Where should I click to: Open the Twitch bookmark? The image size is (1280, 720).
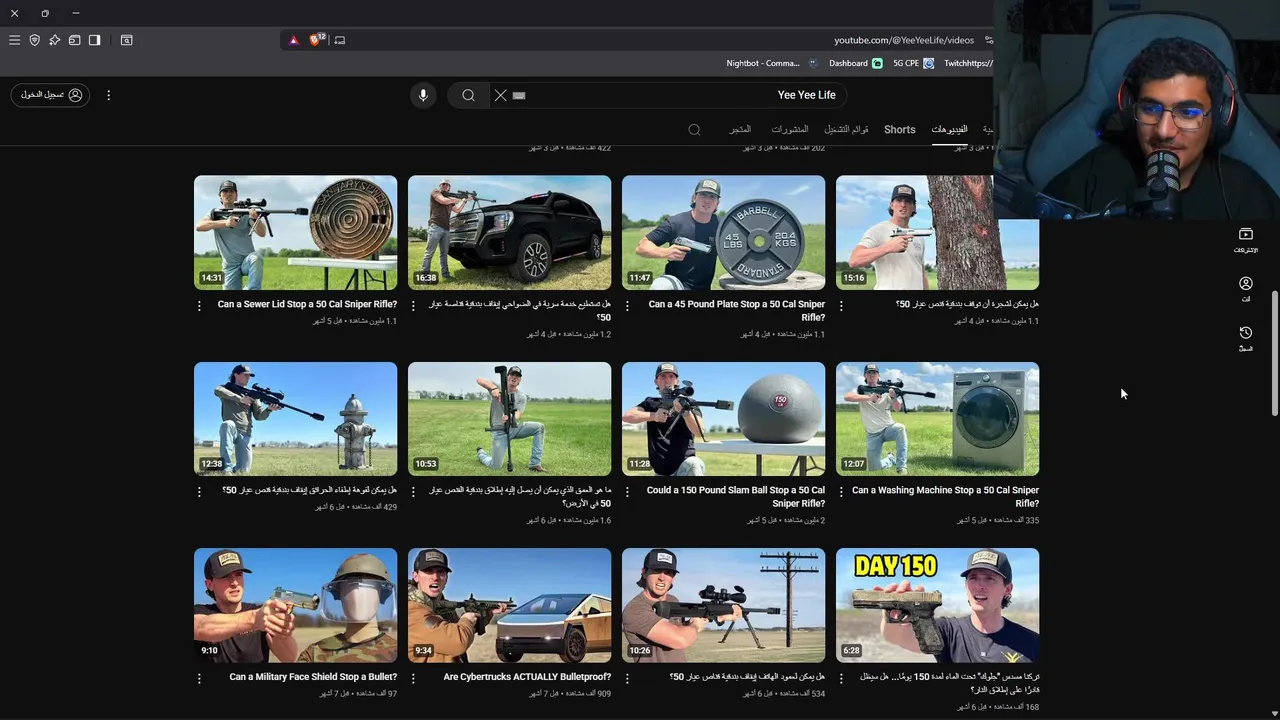[x=968, y=63]
